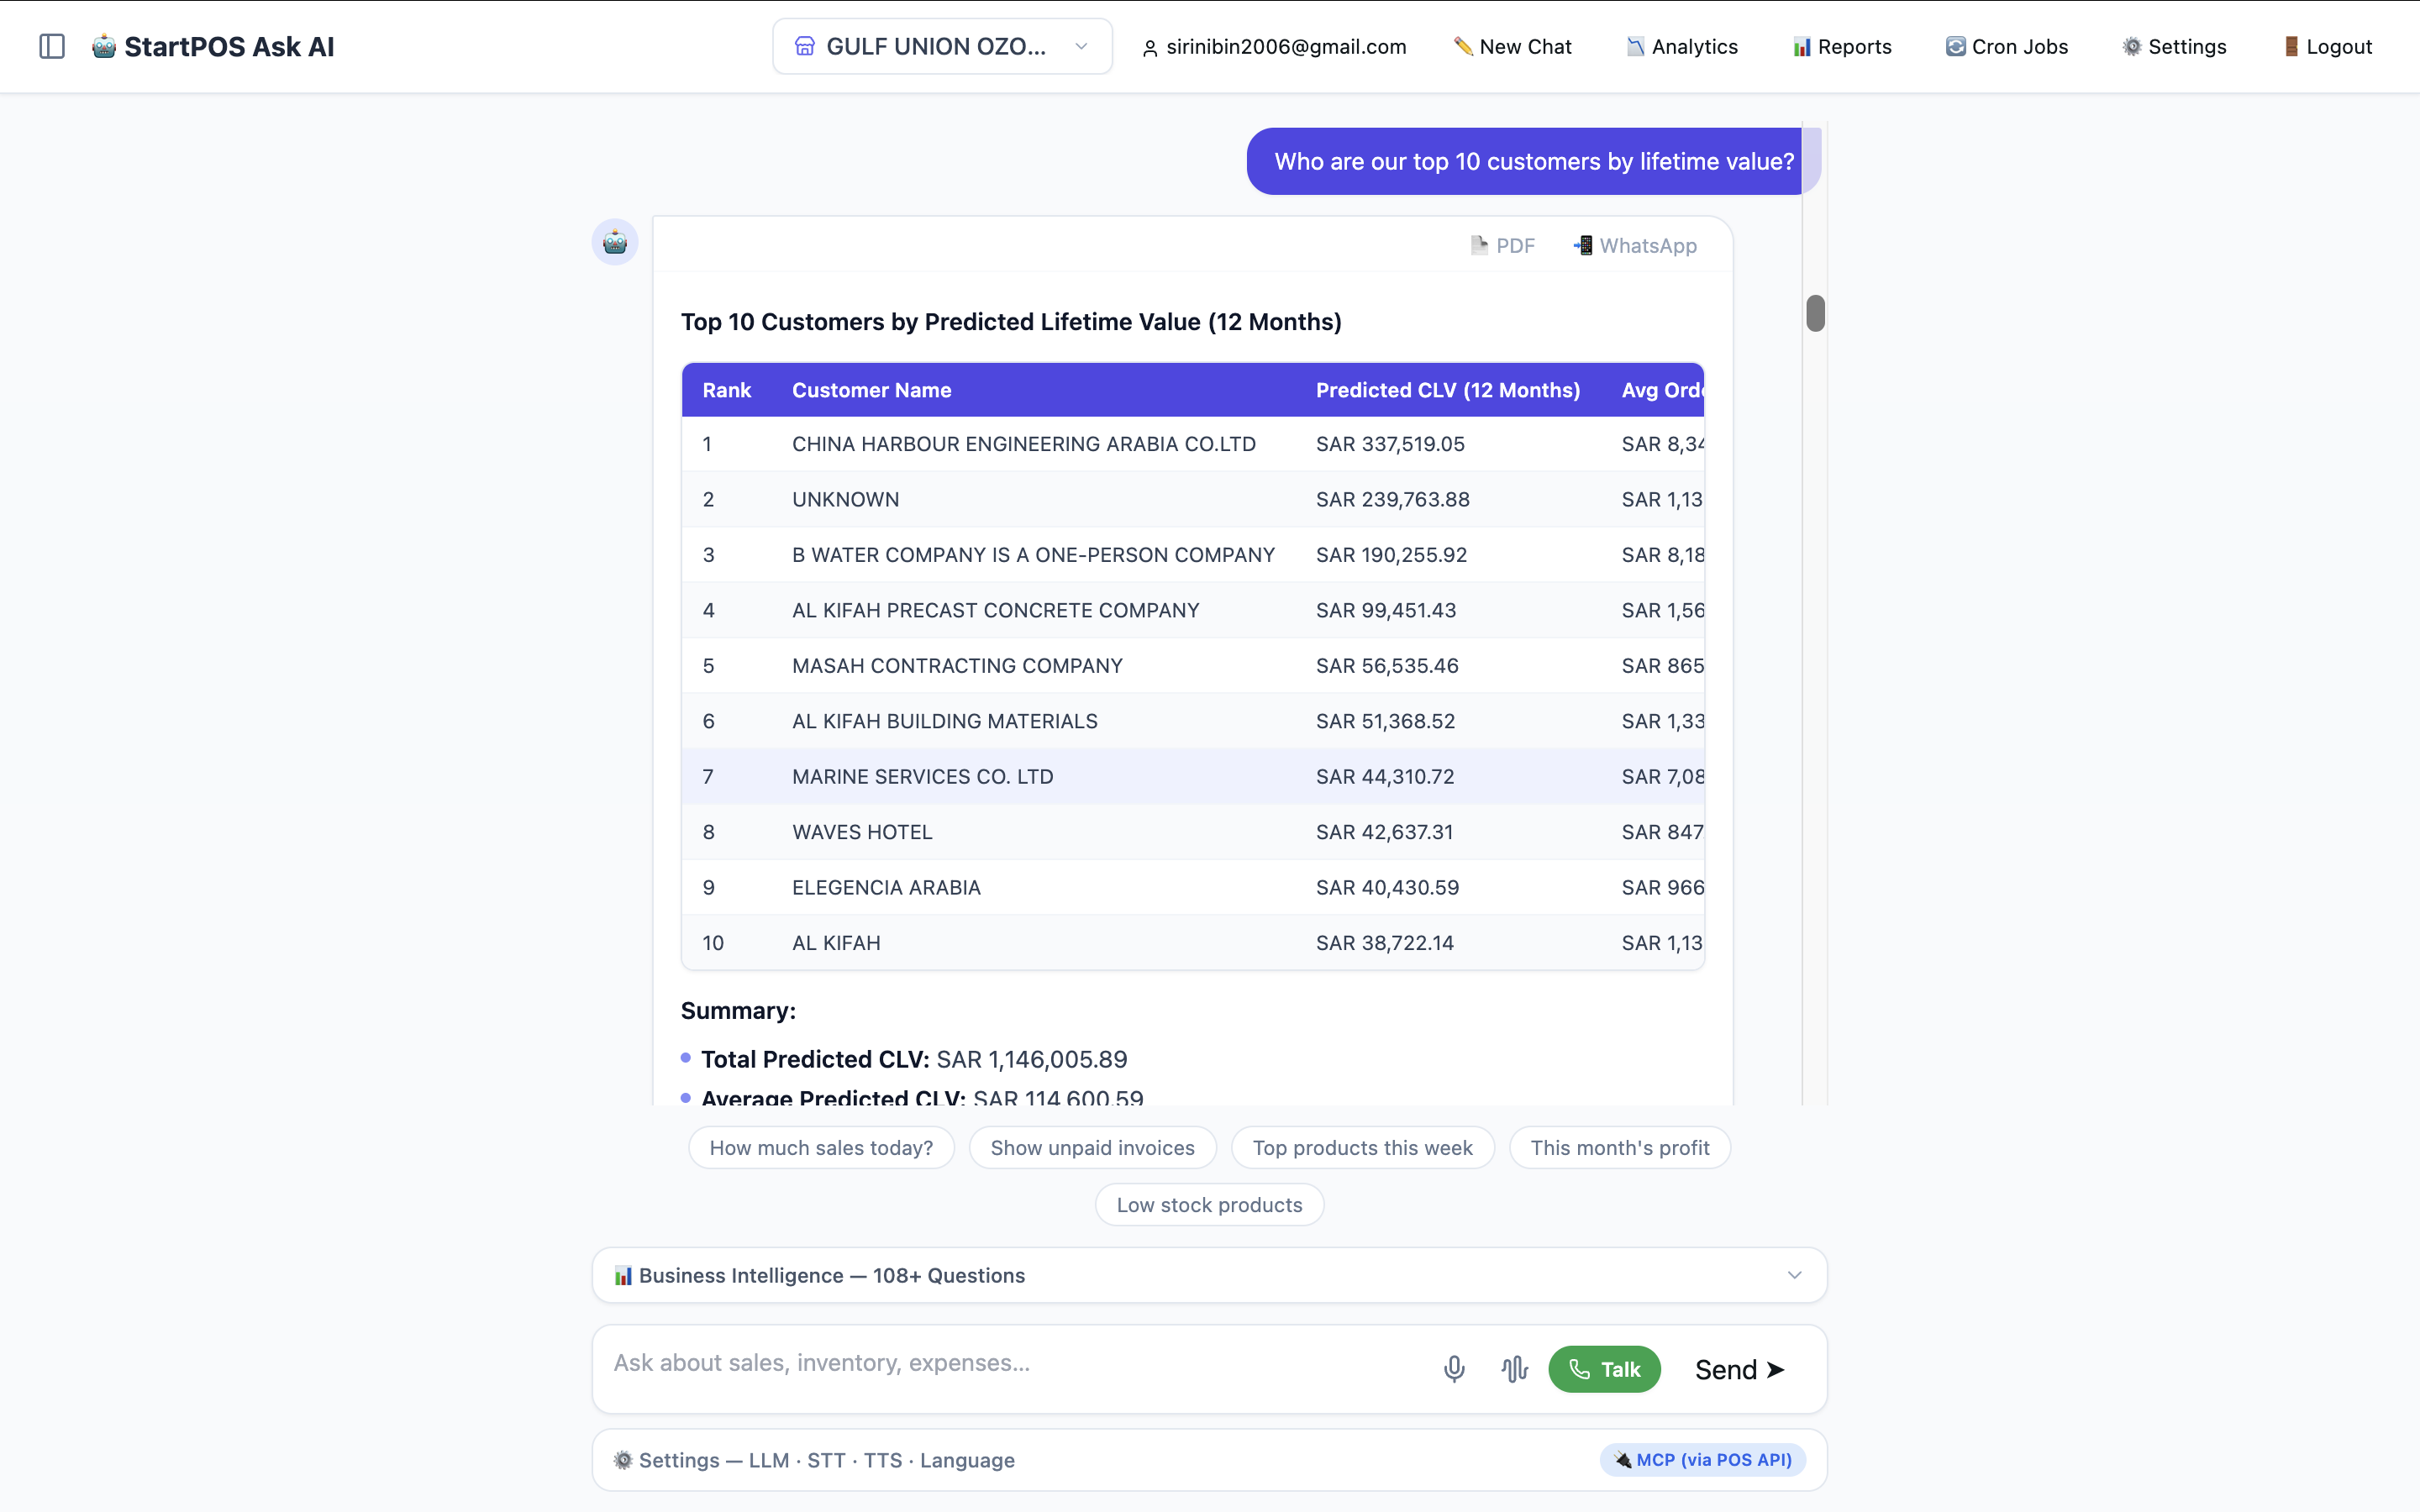Click the user question message bubble

click(x=1533, y=161)
